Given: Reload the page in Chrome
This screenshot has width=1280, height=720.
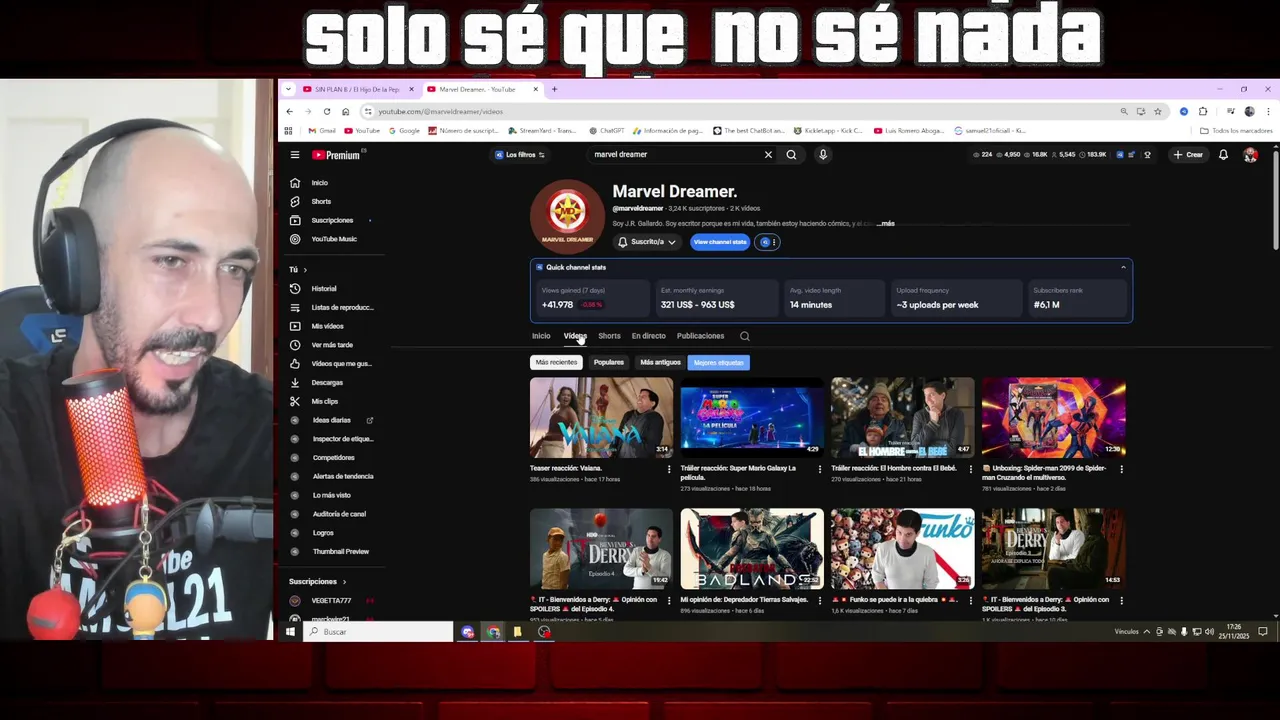Looking at the screenshot, I should (326, 111).
